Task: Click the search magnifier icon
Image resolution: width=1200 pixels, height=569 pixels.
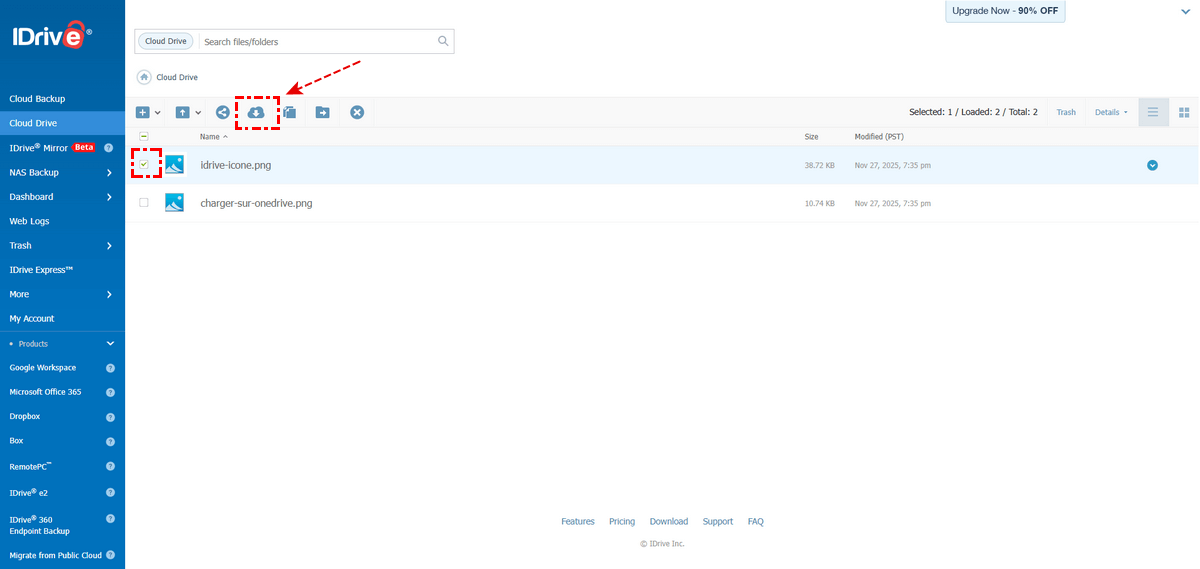Action: click(x=443, y=41)
